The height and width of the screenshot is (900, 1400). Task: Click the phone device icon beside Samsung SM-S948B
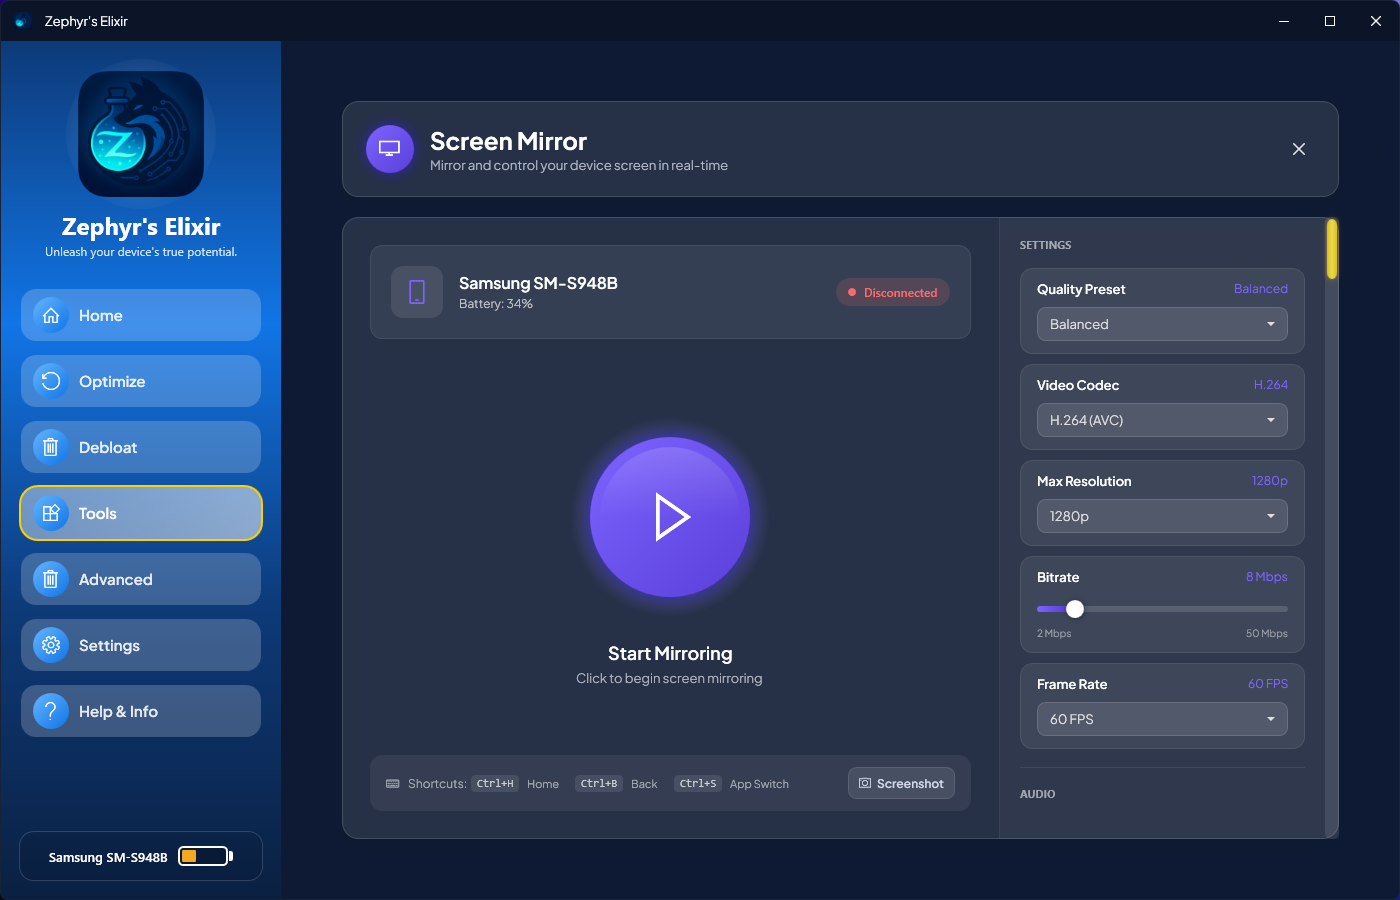[x=417, y=292]
